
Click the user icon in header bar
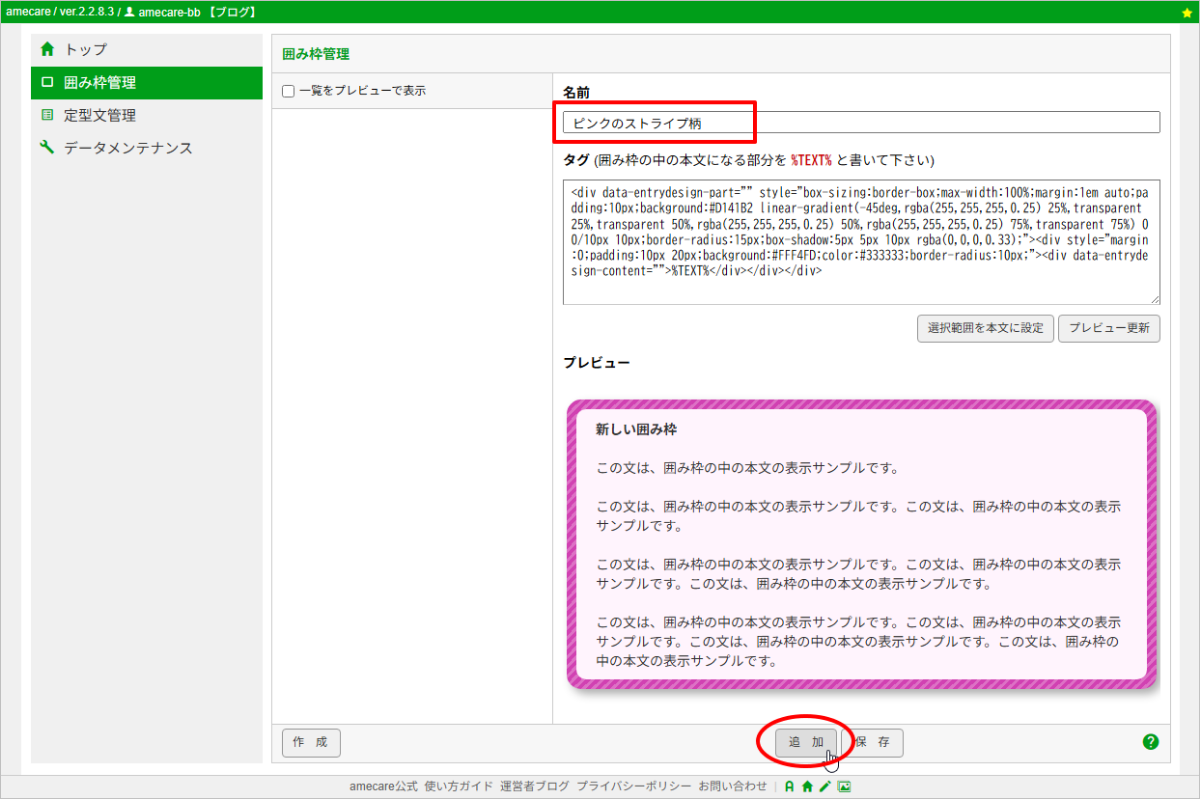(129, 12)
